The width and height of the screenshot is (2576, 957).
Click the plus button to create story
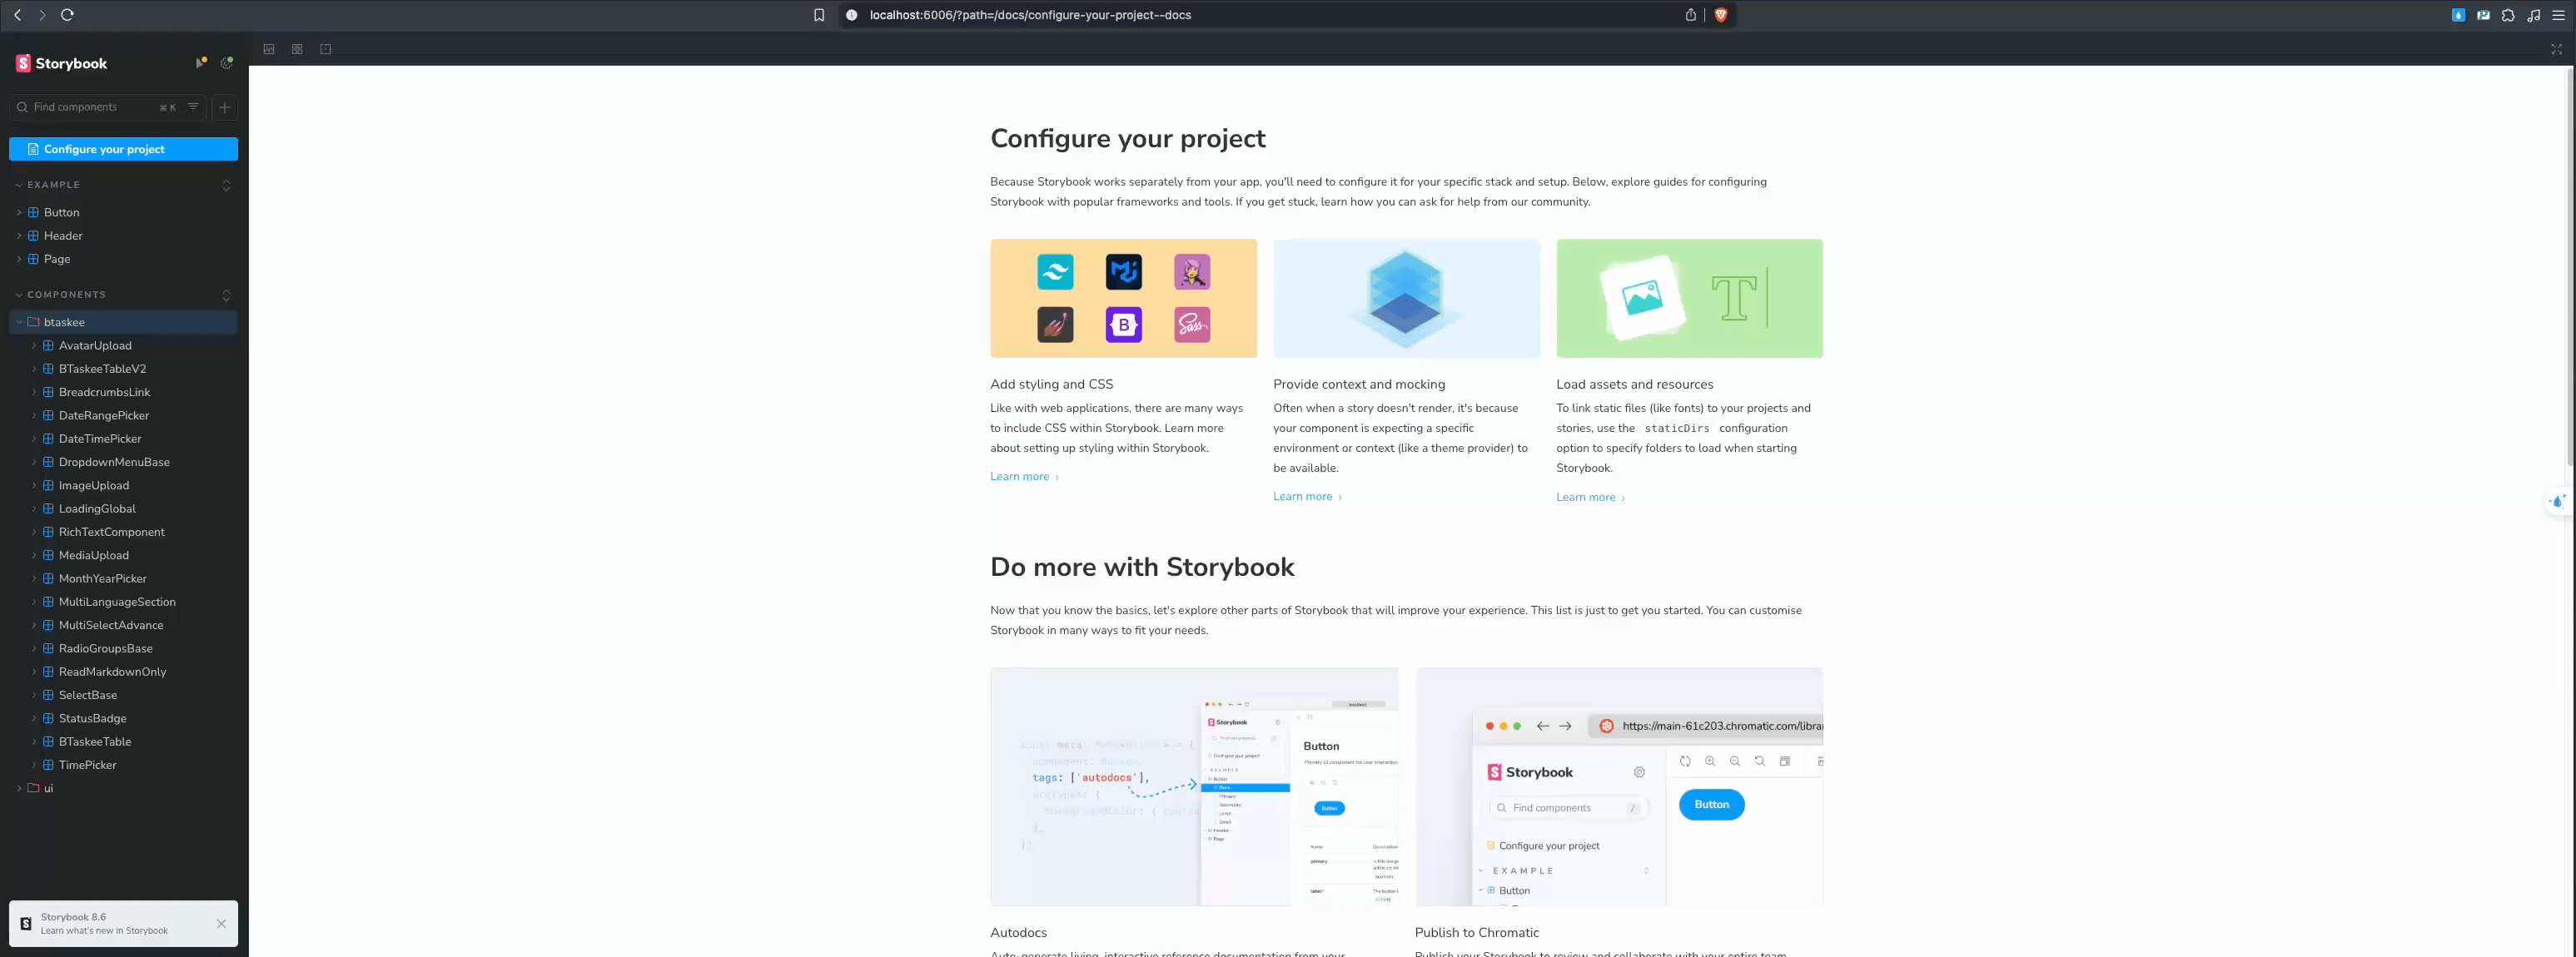[225, 107]
